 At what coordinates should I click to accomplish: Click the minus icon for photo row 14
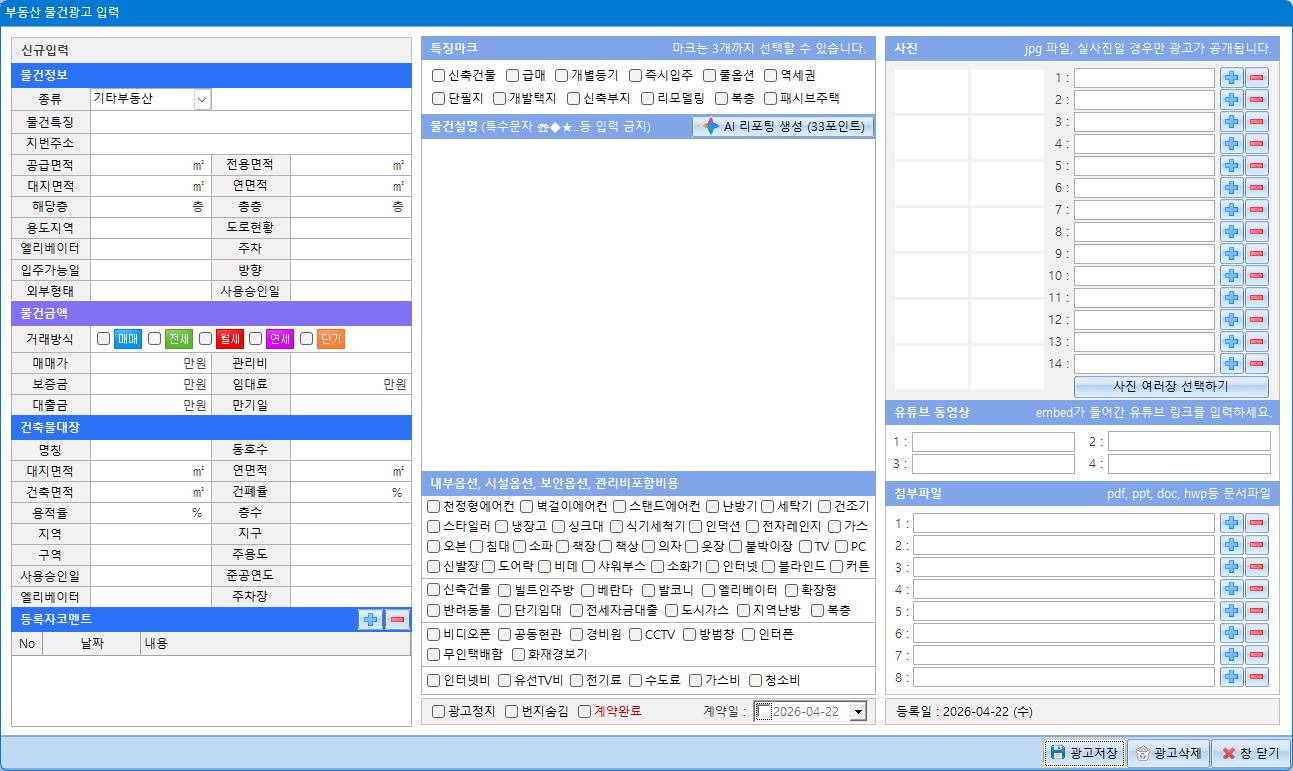coord(1257,364)
